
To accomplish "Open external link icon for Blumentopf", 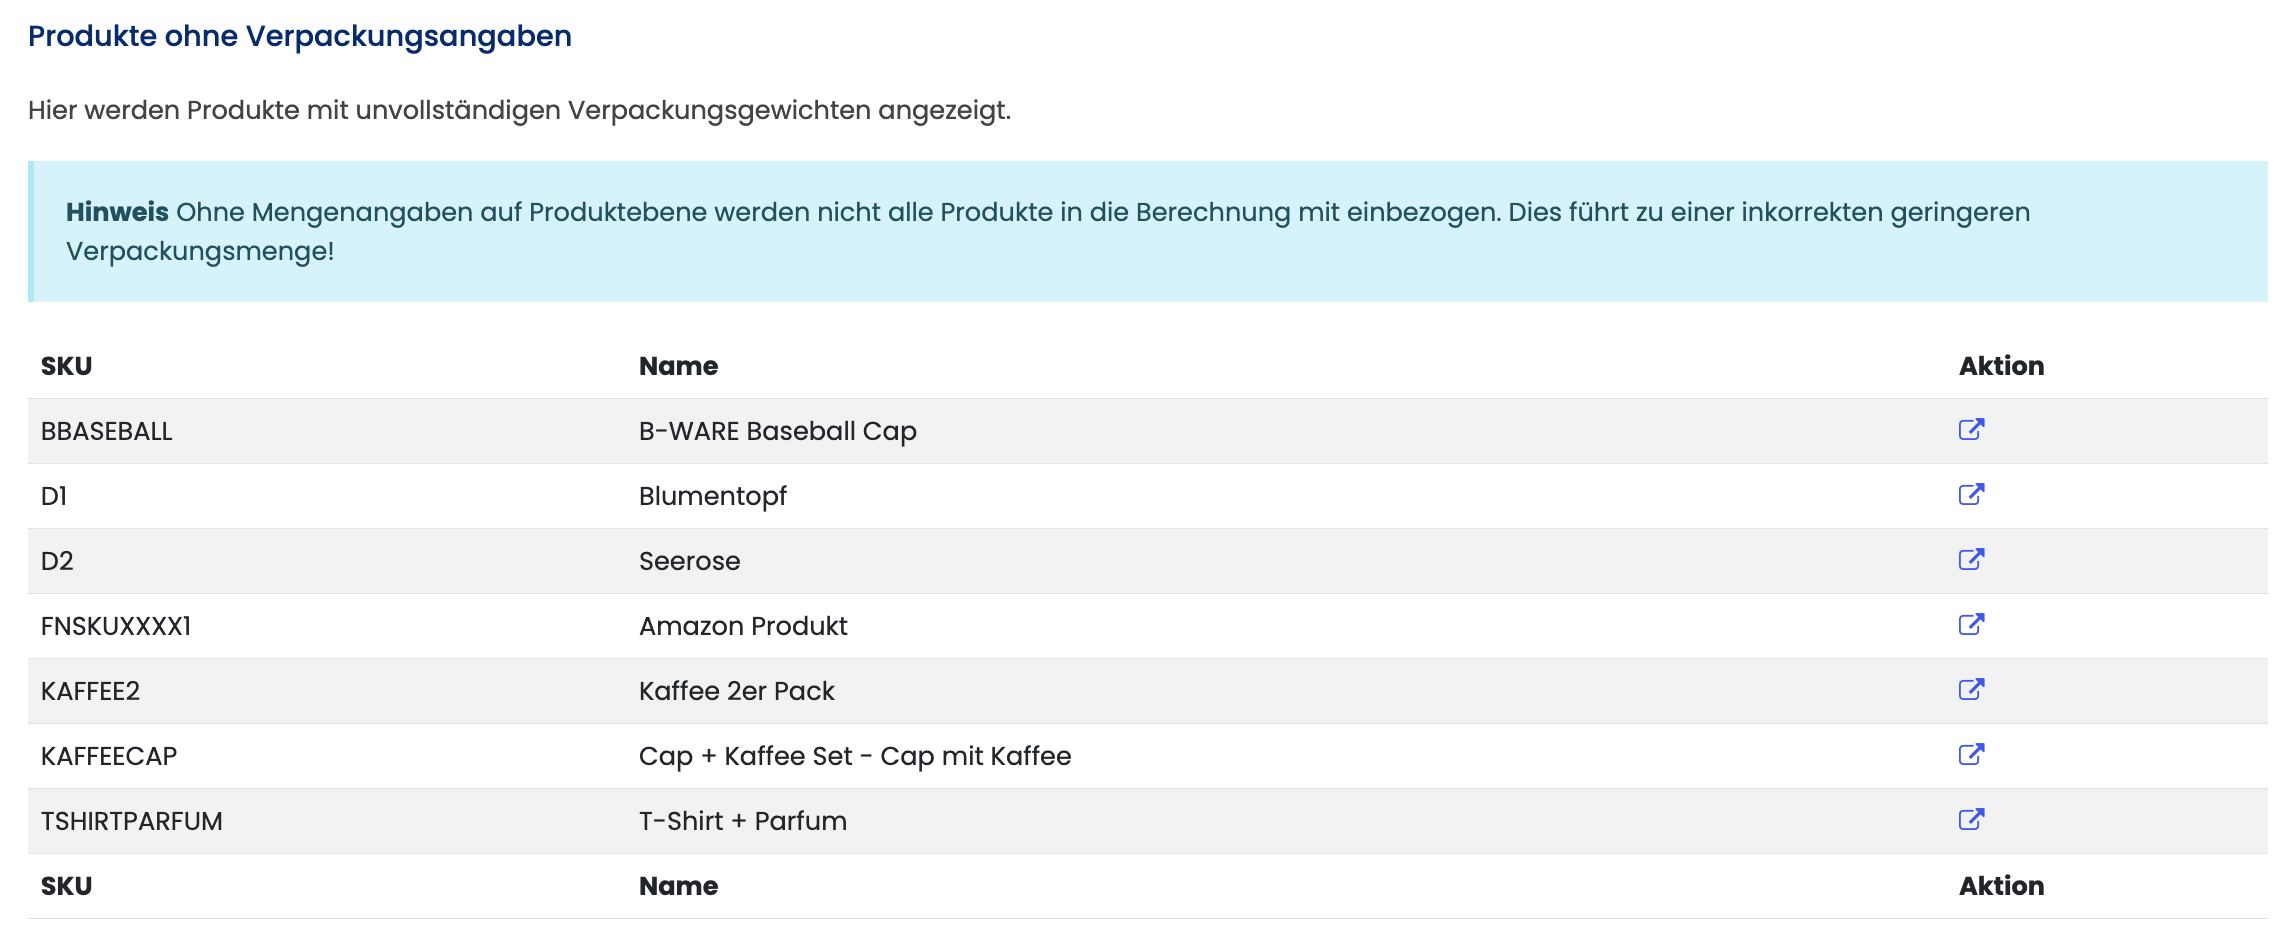I will pos(1971,495).
